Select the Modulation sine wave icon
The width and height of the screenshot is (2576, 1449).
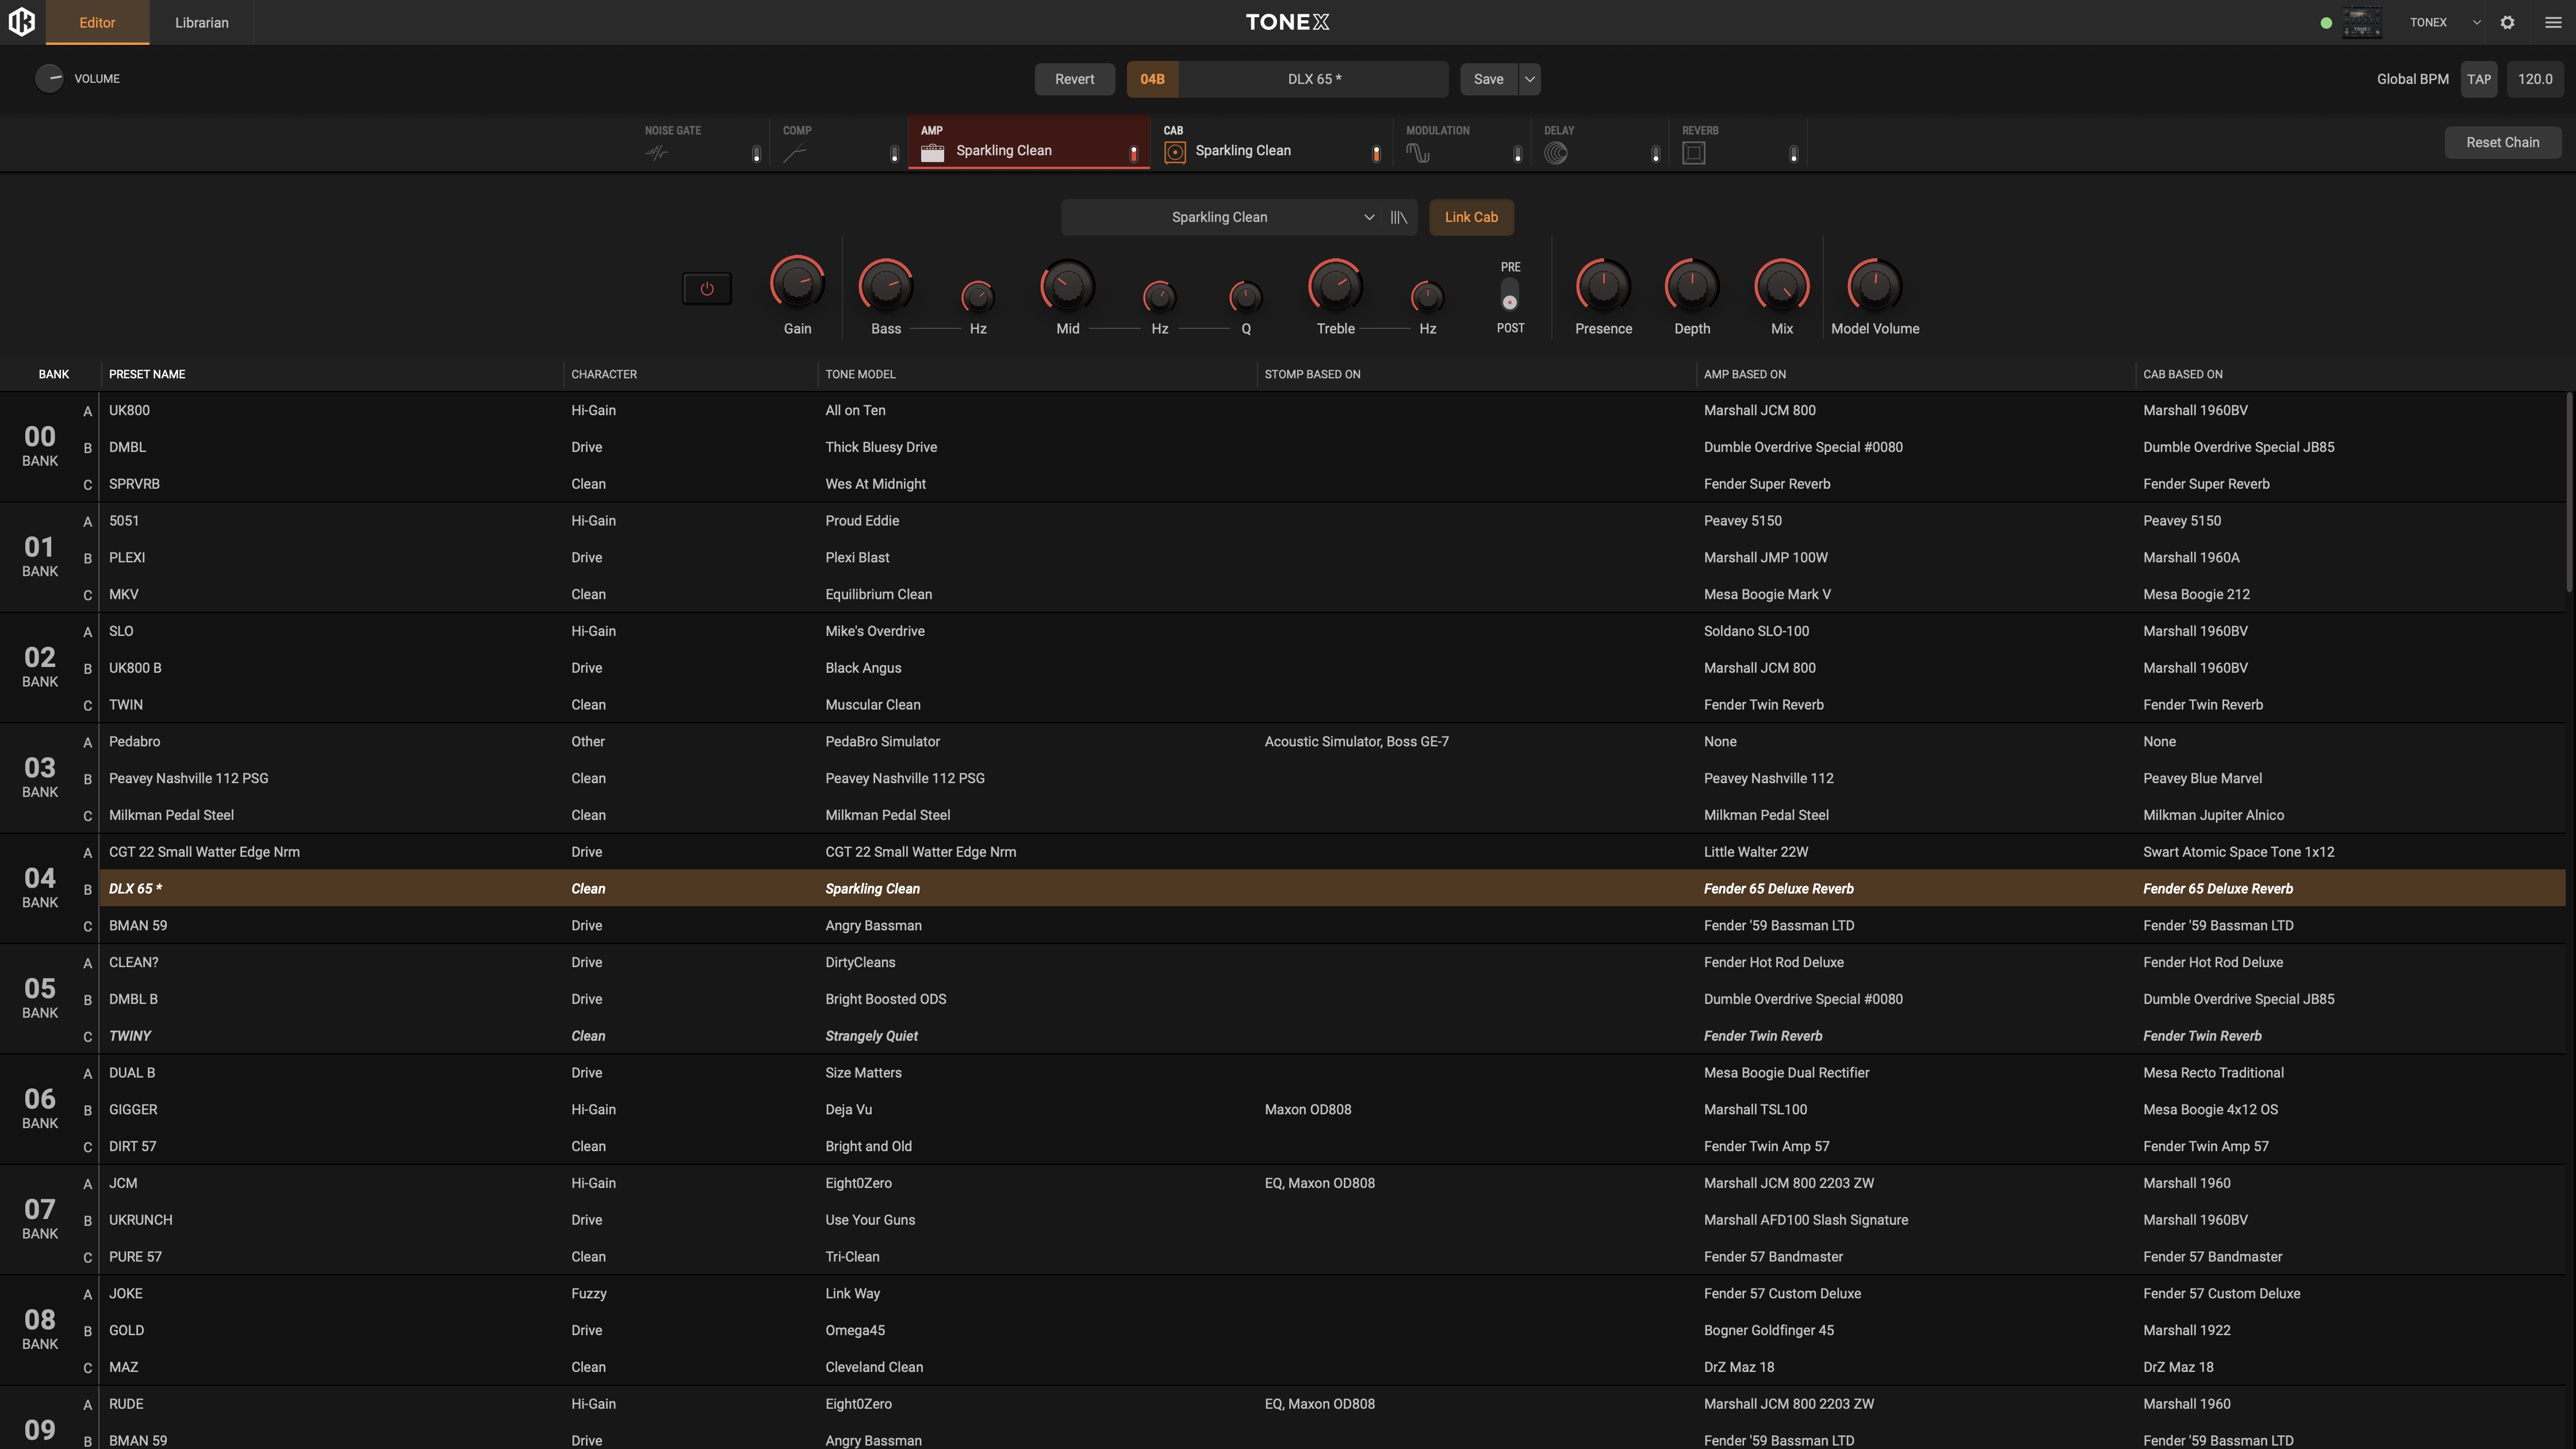tap(1418, 153)
